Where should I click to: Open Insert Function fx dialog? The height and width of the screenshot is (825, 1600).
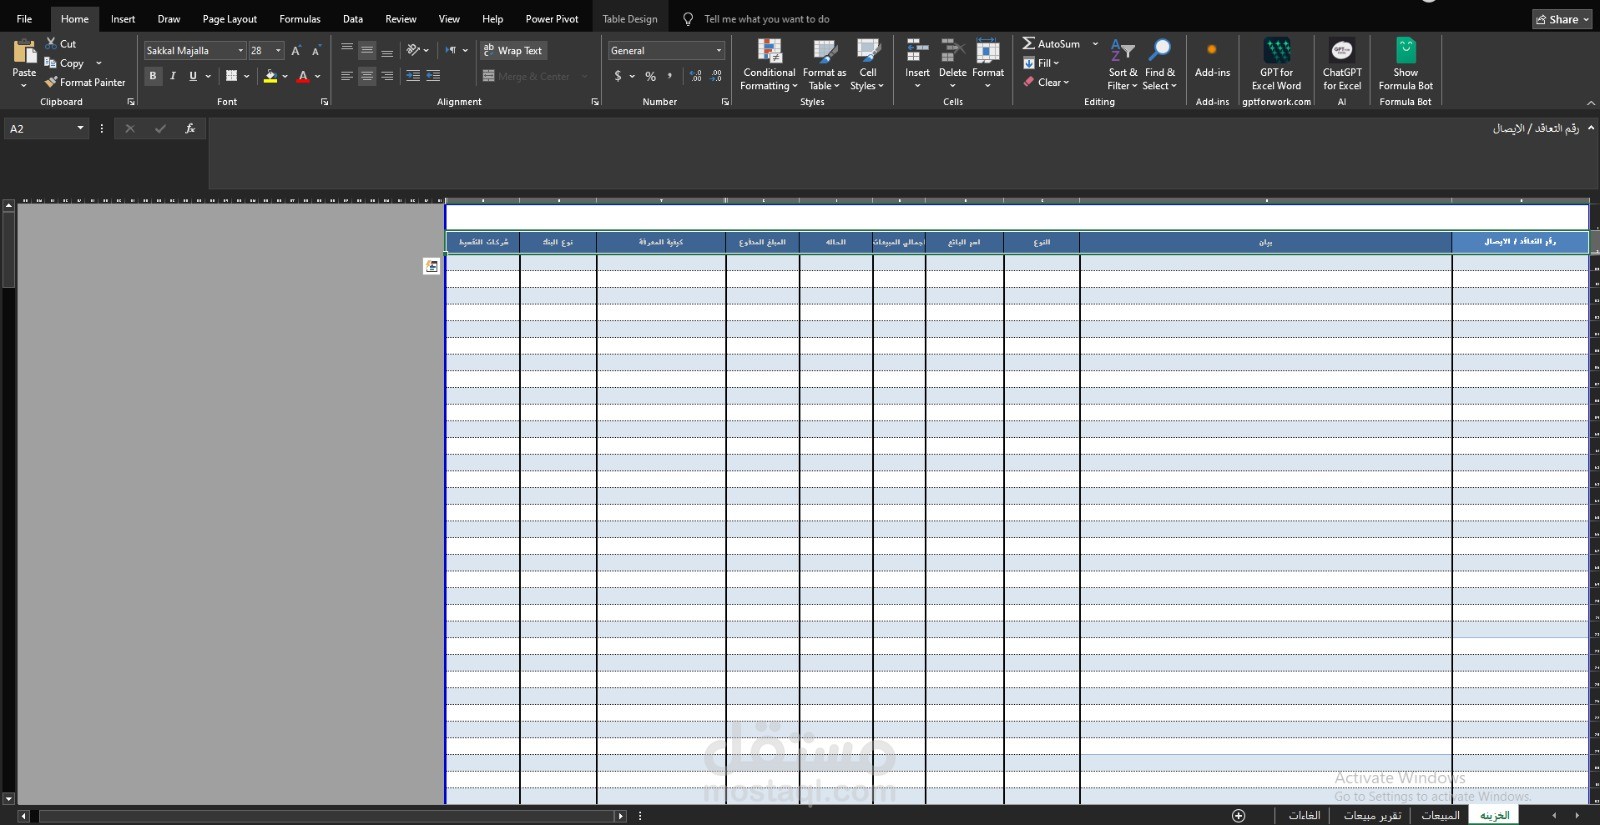click(x=190, y=128)
